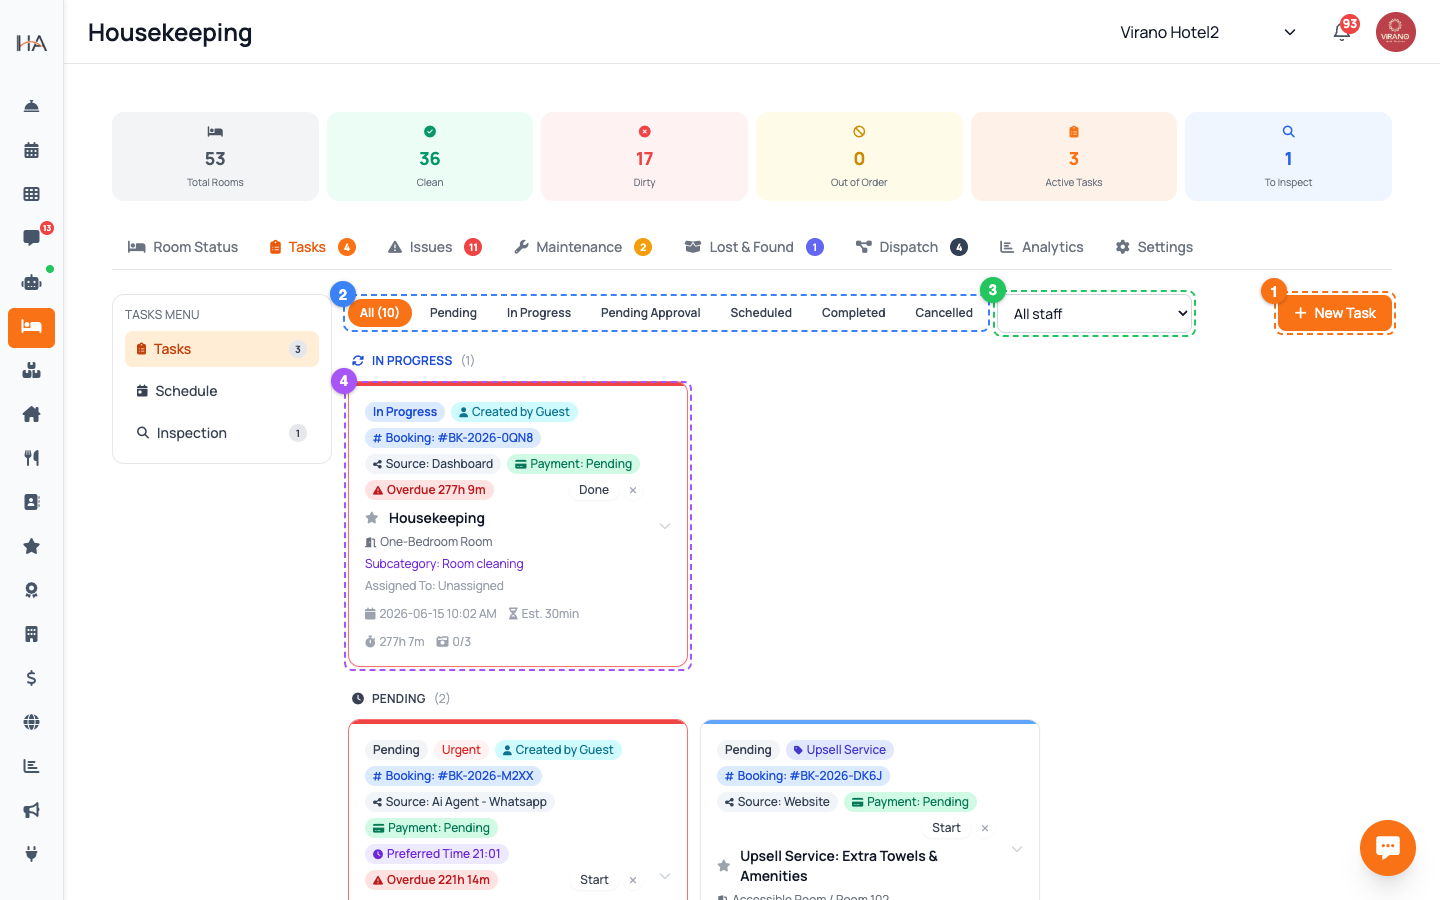Open chat messages with 13 badge
Image resolution: width=1440 pixels, height=900 pixels.
31,238
